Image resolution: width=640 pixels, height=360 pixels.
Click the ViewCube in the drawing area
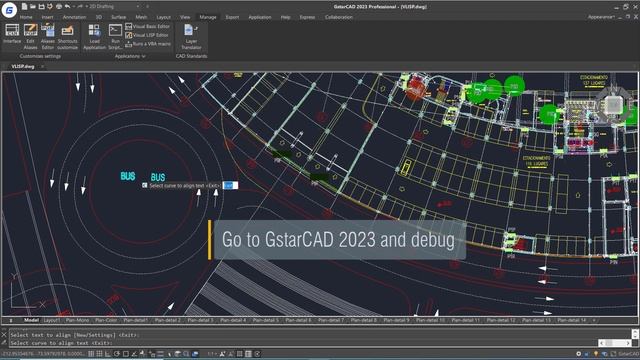tap(613, 105)
